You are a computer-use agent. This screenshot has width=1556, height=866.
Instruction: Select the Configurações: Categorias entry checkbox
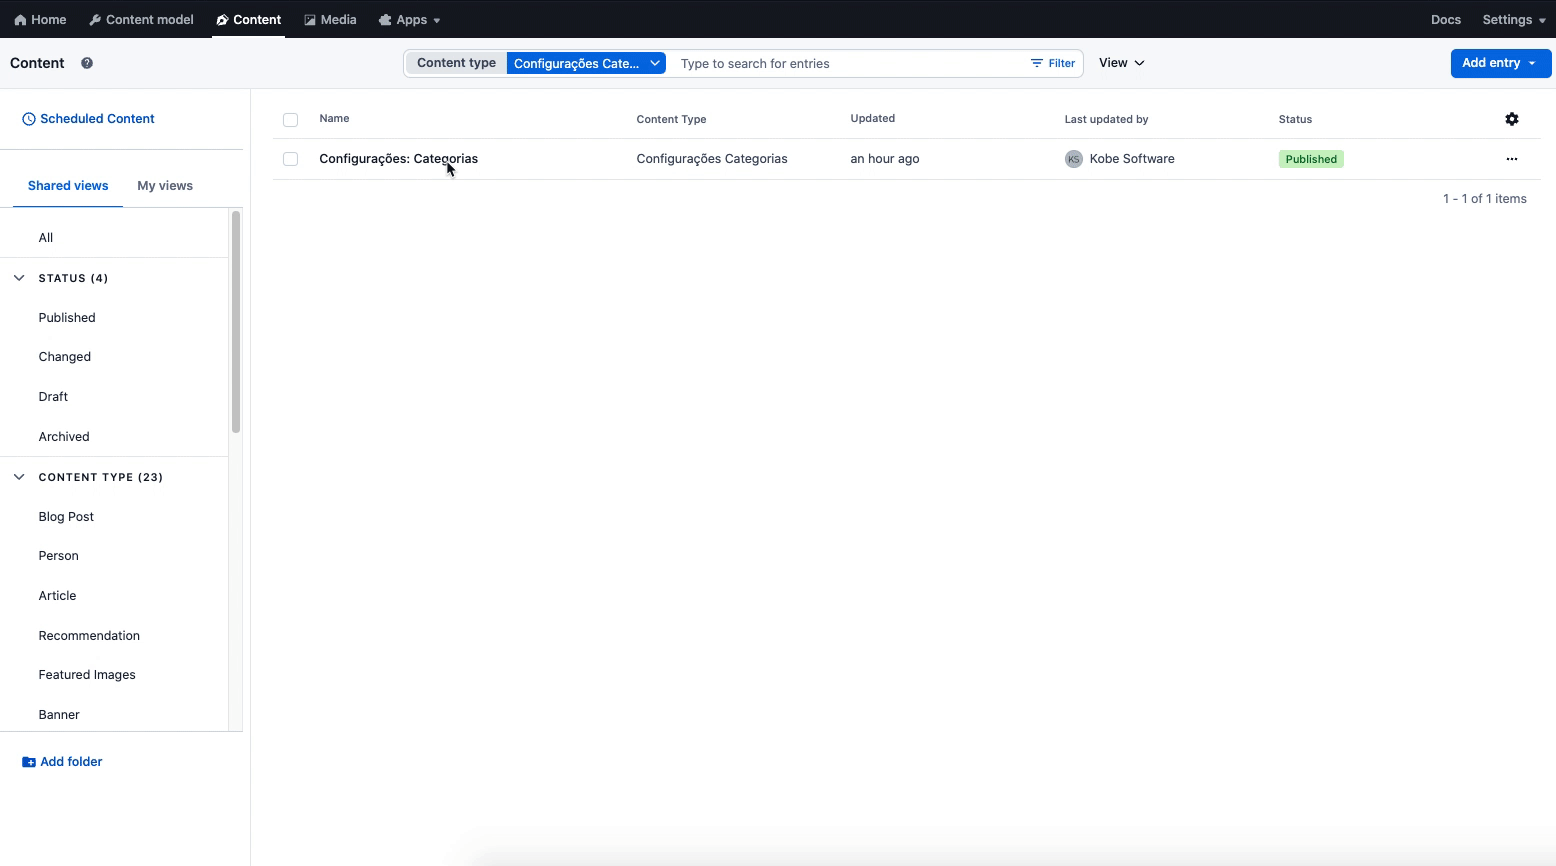290,158
